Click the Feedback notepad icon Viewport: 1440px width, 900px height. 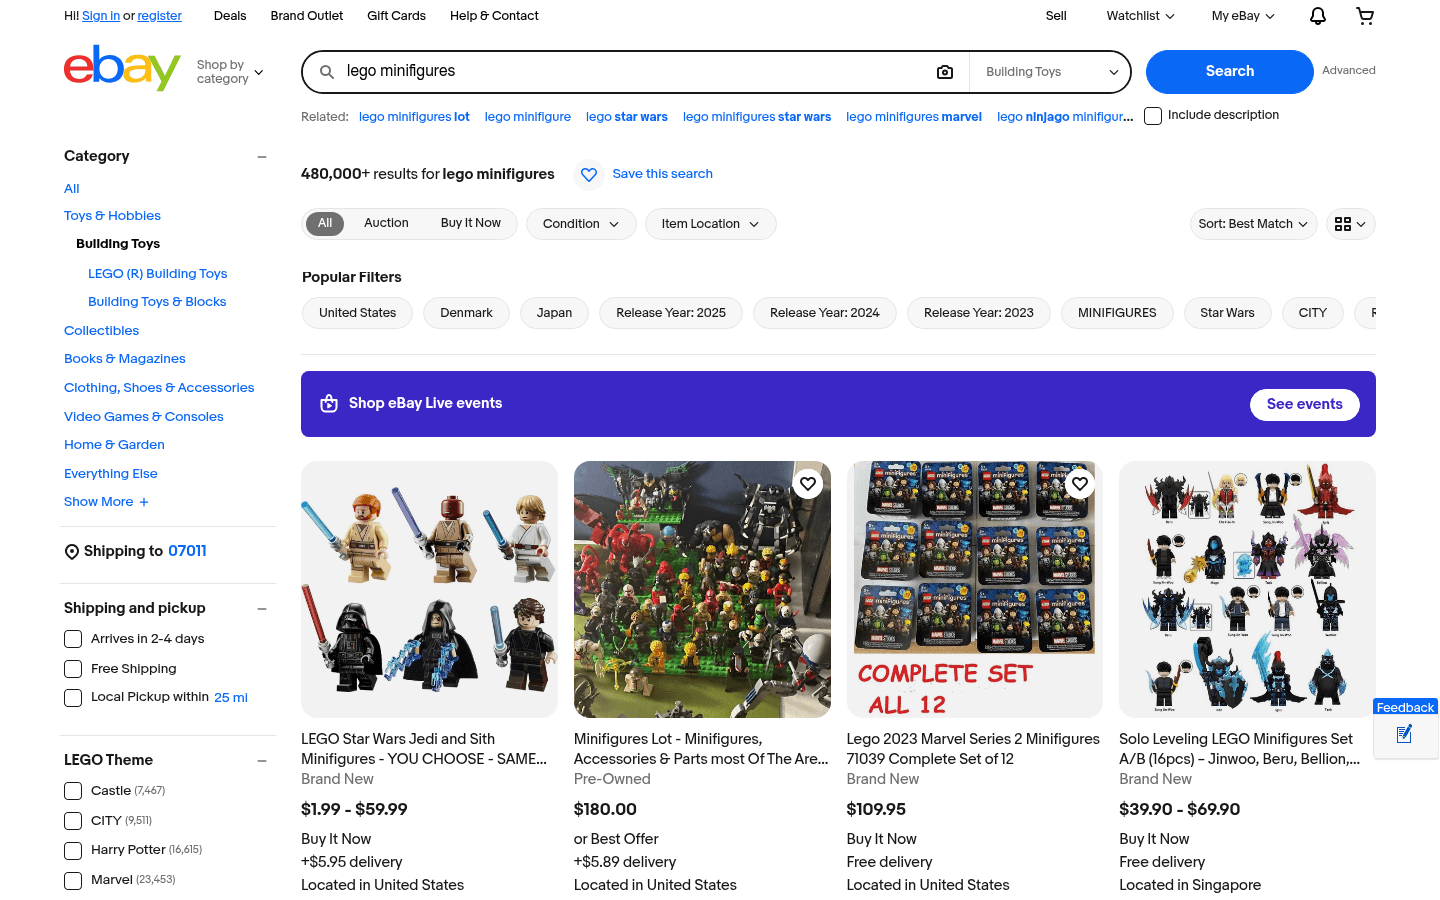pyautogui.click(x=1405, y=735)
